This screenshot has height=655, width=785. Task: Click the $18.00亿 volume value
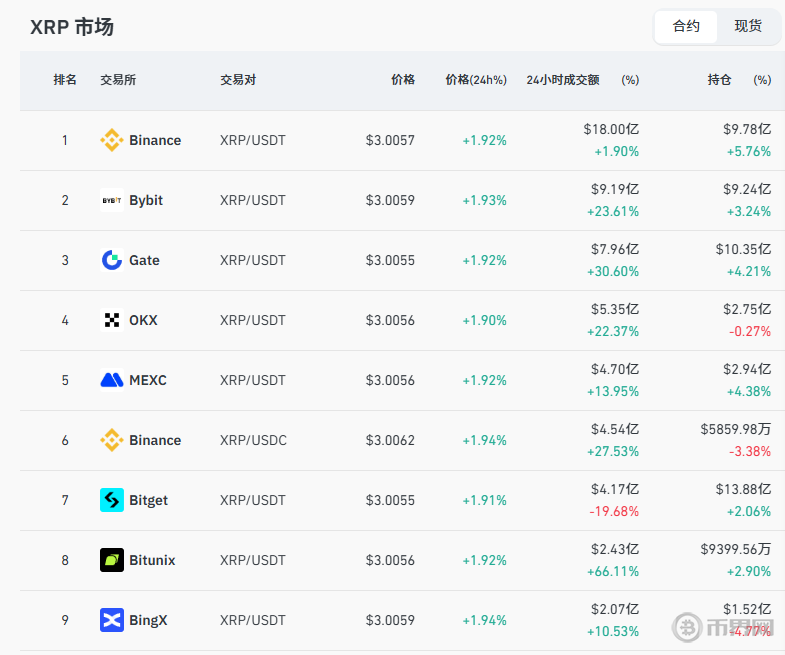611,129
